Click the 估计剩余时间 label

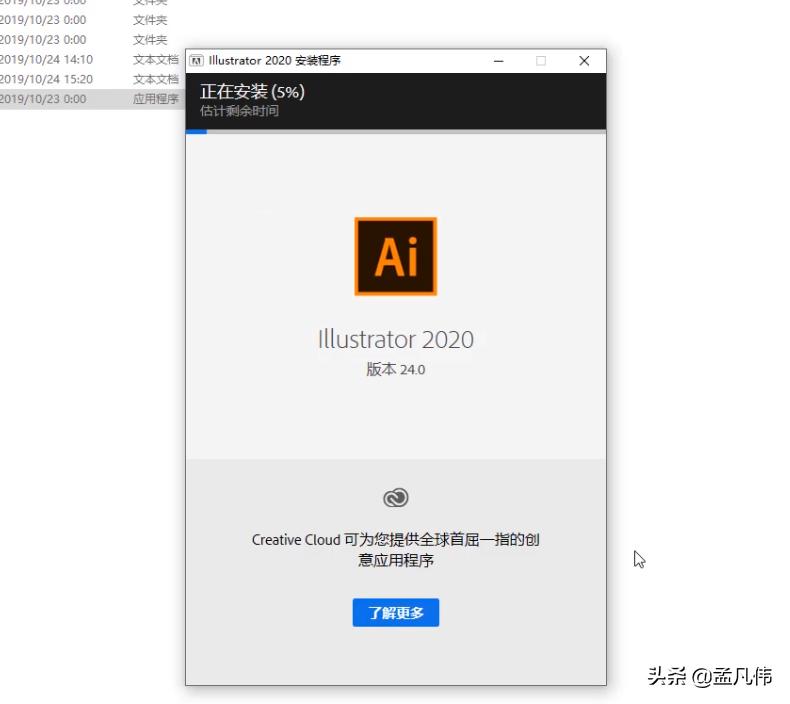(x=239, y=111)
